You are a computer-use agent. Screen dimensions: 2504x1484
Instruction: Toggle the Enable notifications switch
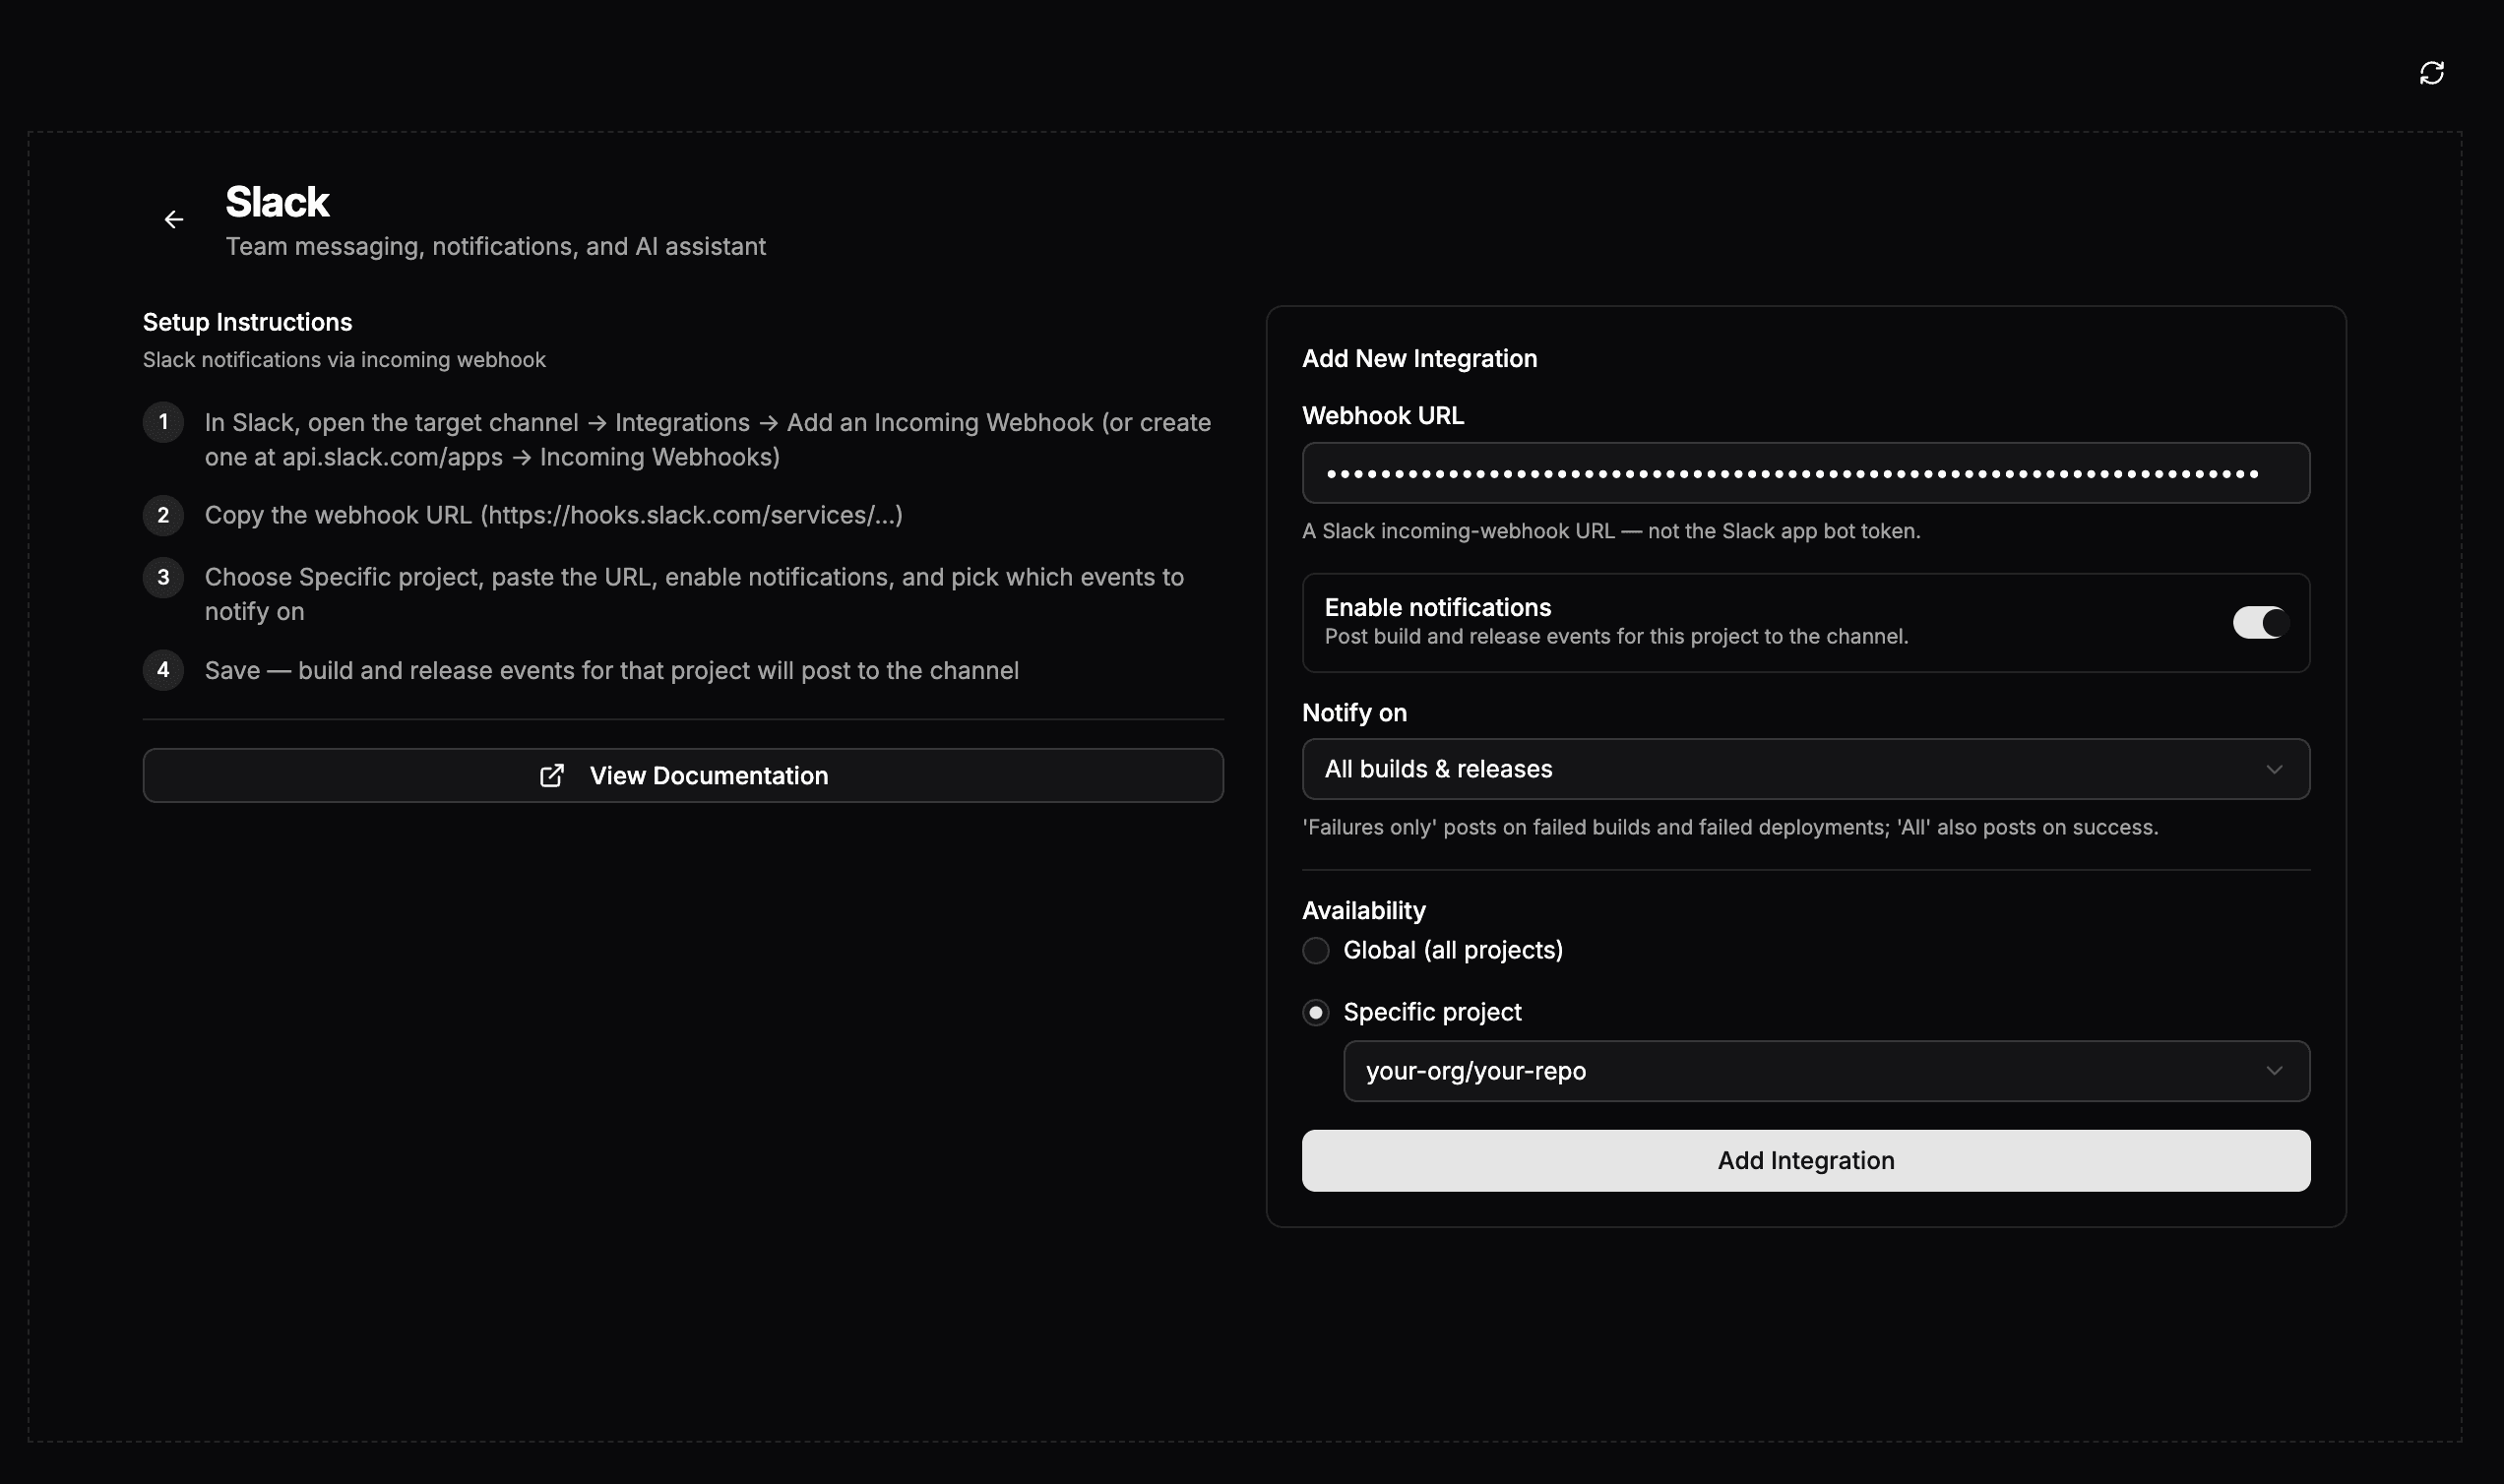point(2260,623)
